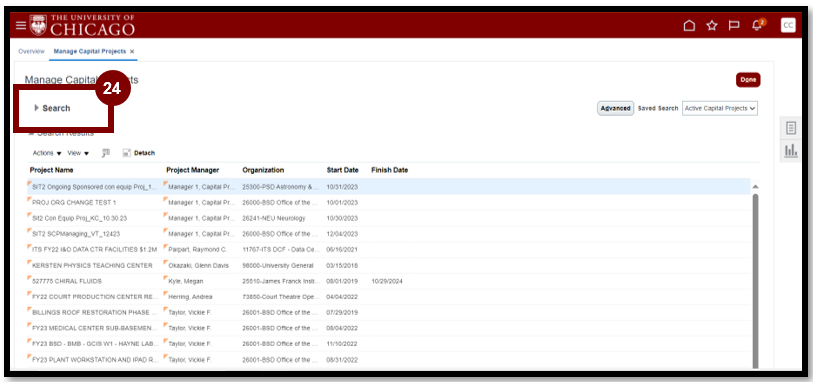813x382 pixels.
Task: Sort by Project Name column header
Action: [51, 170]
